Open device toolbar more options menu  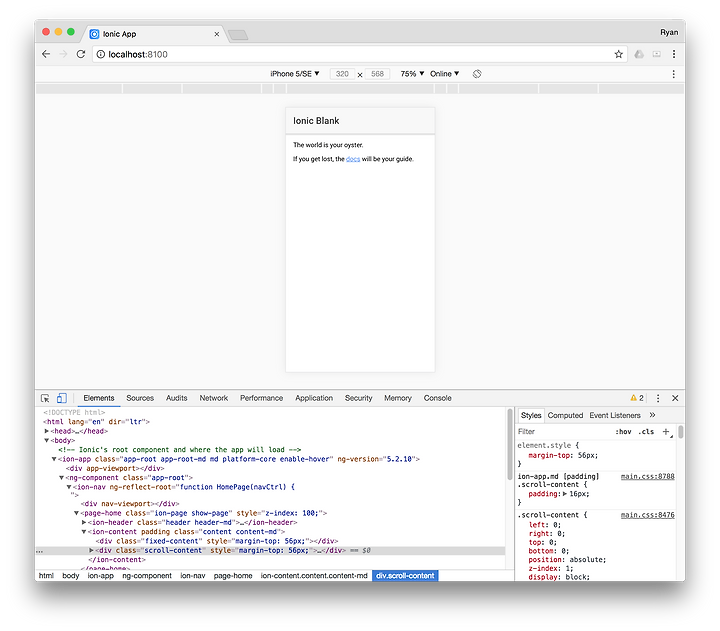point(674,74)
